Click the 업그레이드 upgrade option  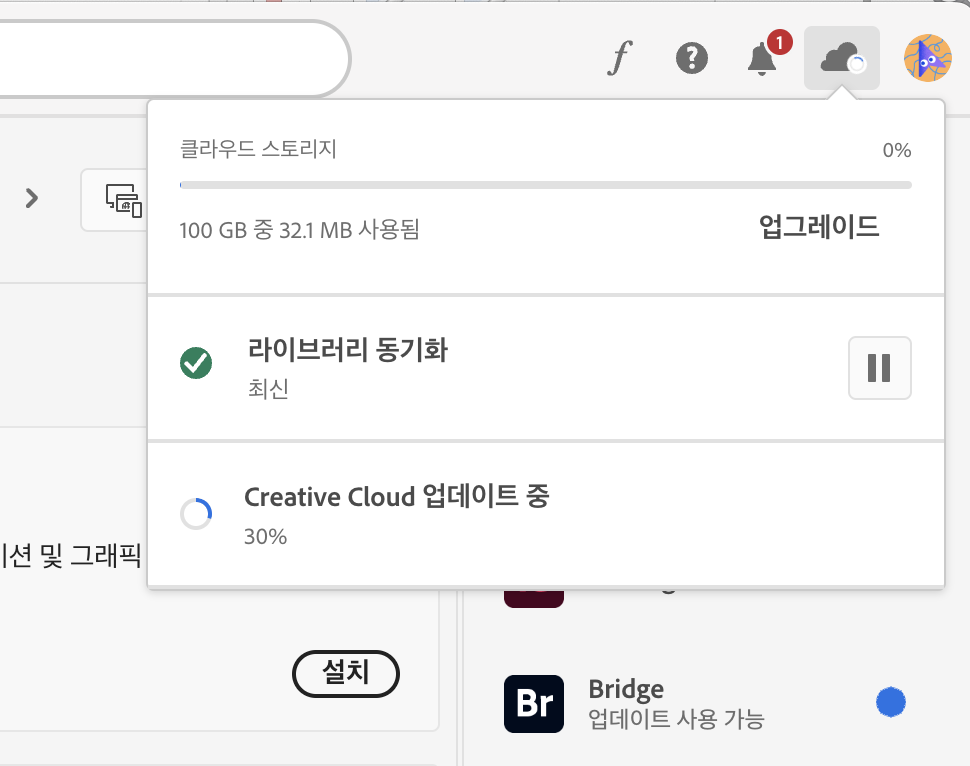[x=818, y=227]
